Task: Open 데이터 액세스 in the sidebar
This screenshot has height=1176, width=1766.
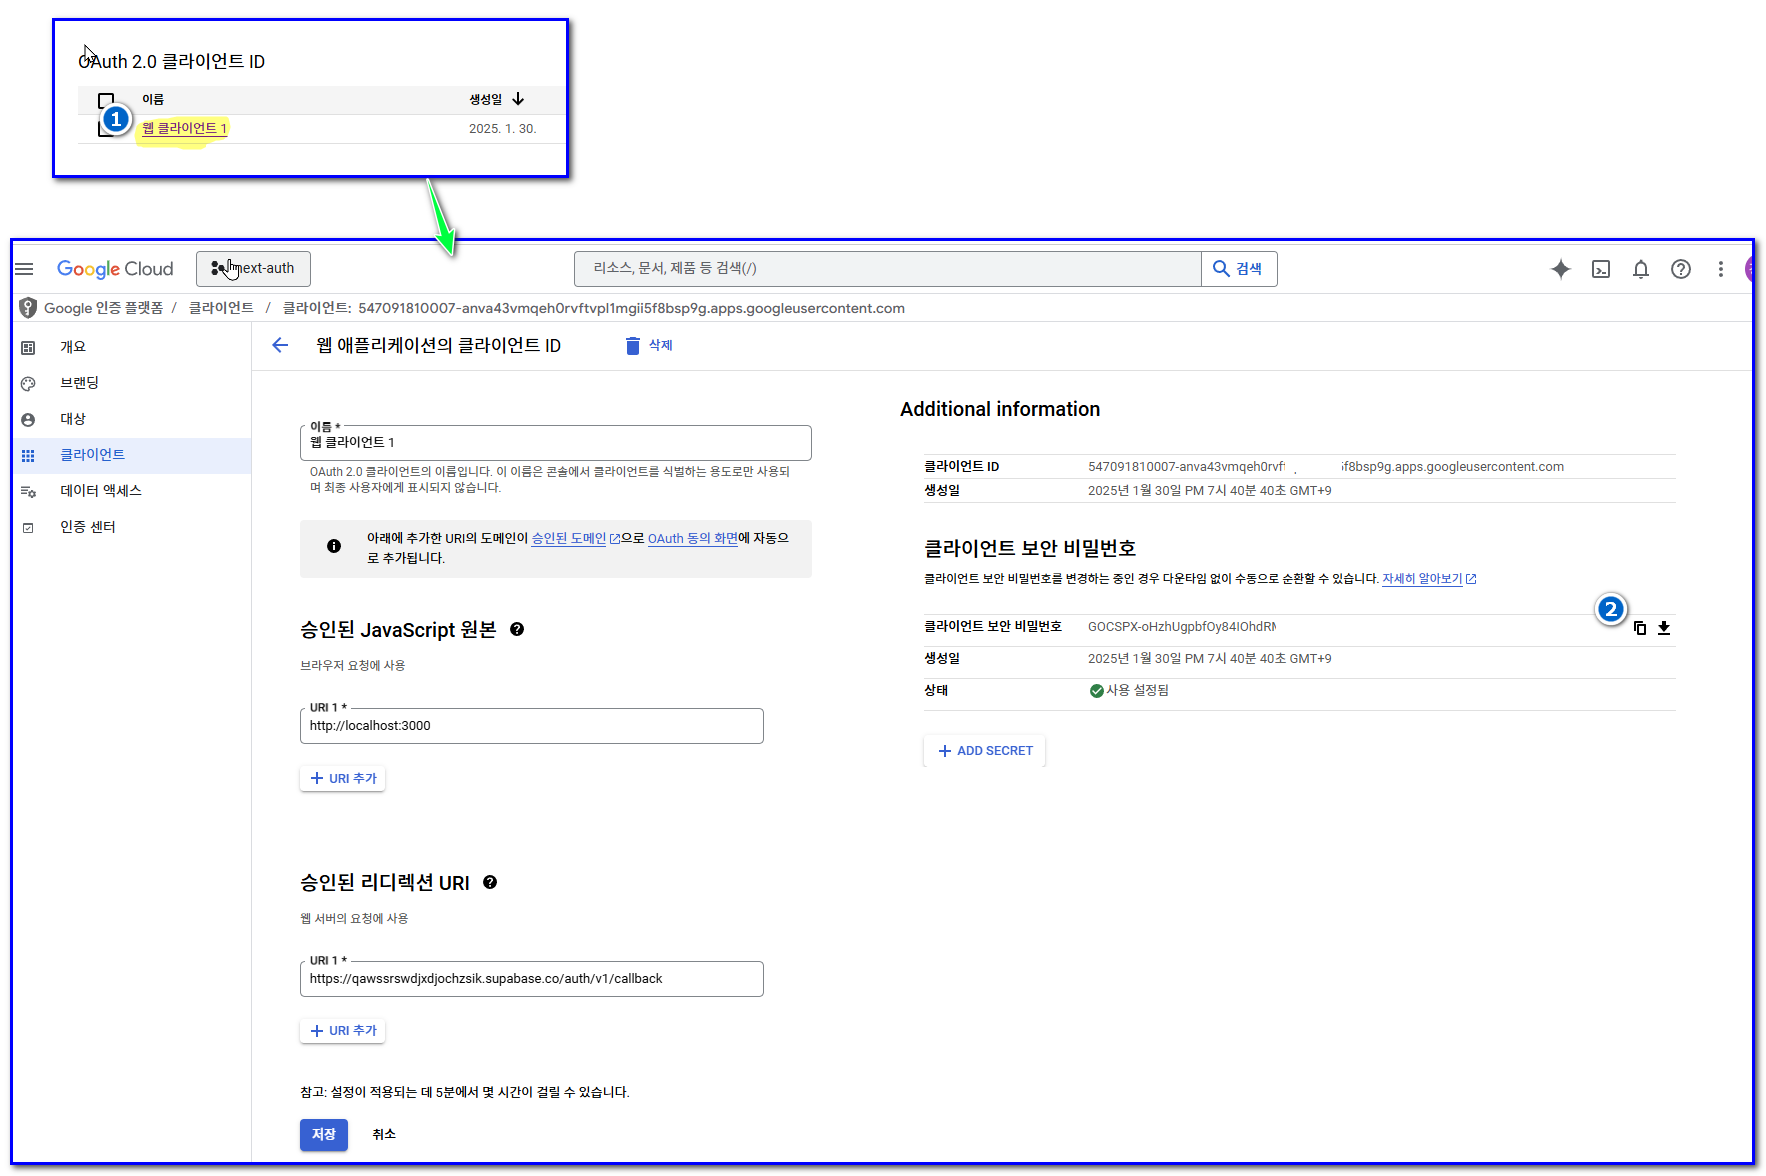Action: pos(100,491)
